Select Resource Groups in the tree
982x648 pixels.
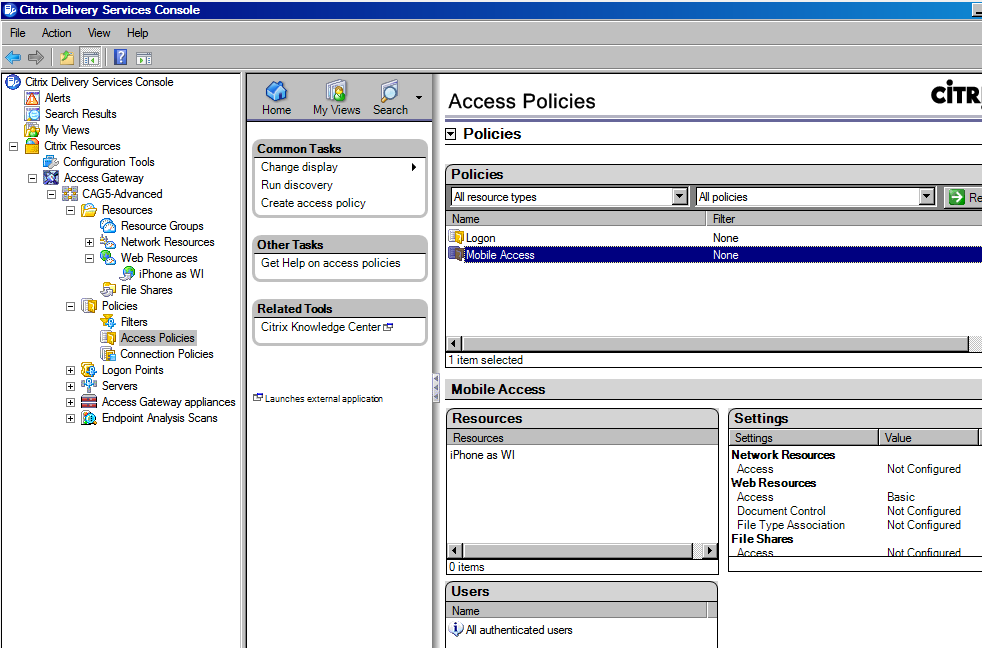coord(162,226)
